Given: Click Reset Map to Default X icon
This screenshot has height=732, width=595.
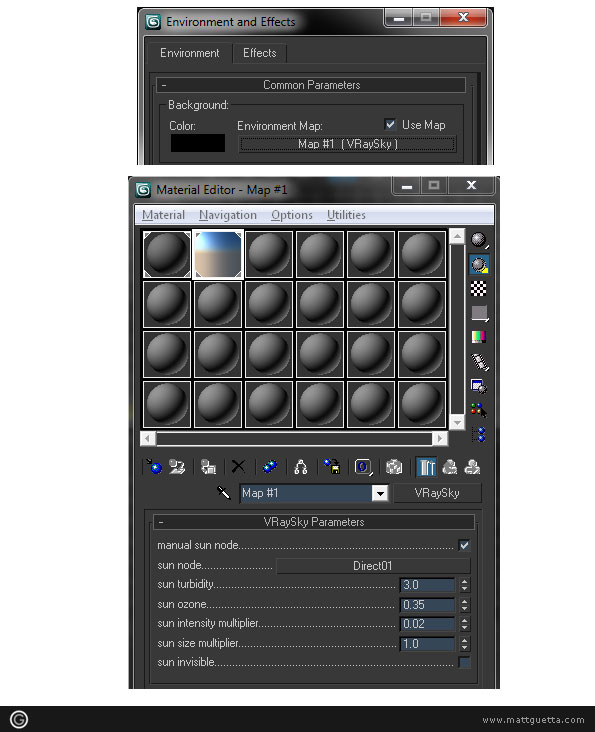Looking at the screenshot, I should pyautogui.click(x=238, y=466).
